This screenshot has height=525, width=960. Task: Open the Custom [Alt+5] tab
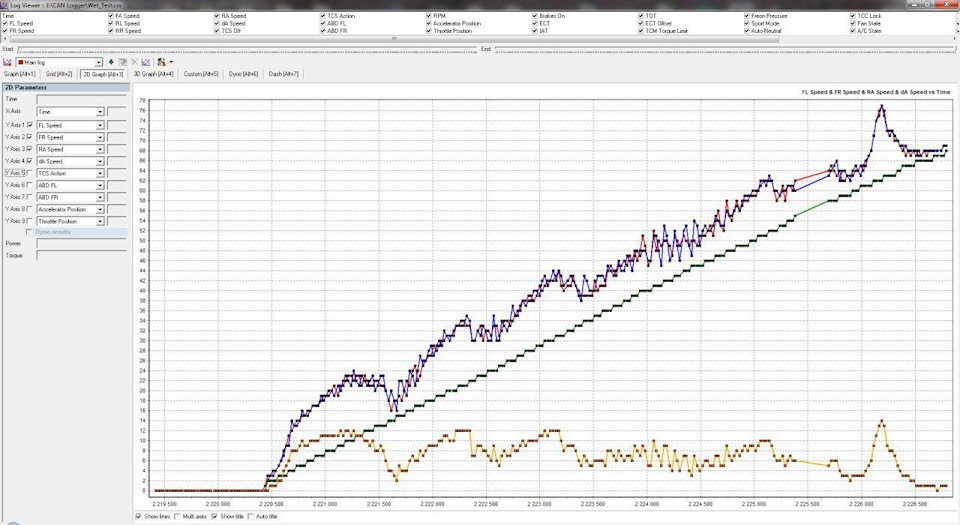[201, 74]
